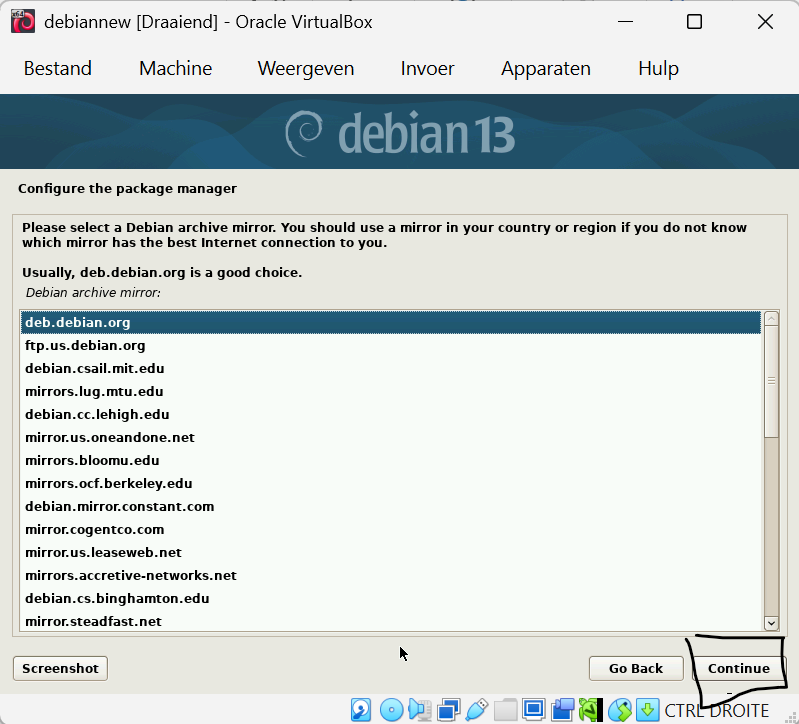Viewport: 799px width, 724px height.
Task: Click the USB devices status icon
Action: pyautogui.click(x=477, y=710)
